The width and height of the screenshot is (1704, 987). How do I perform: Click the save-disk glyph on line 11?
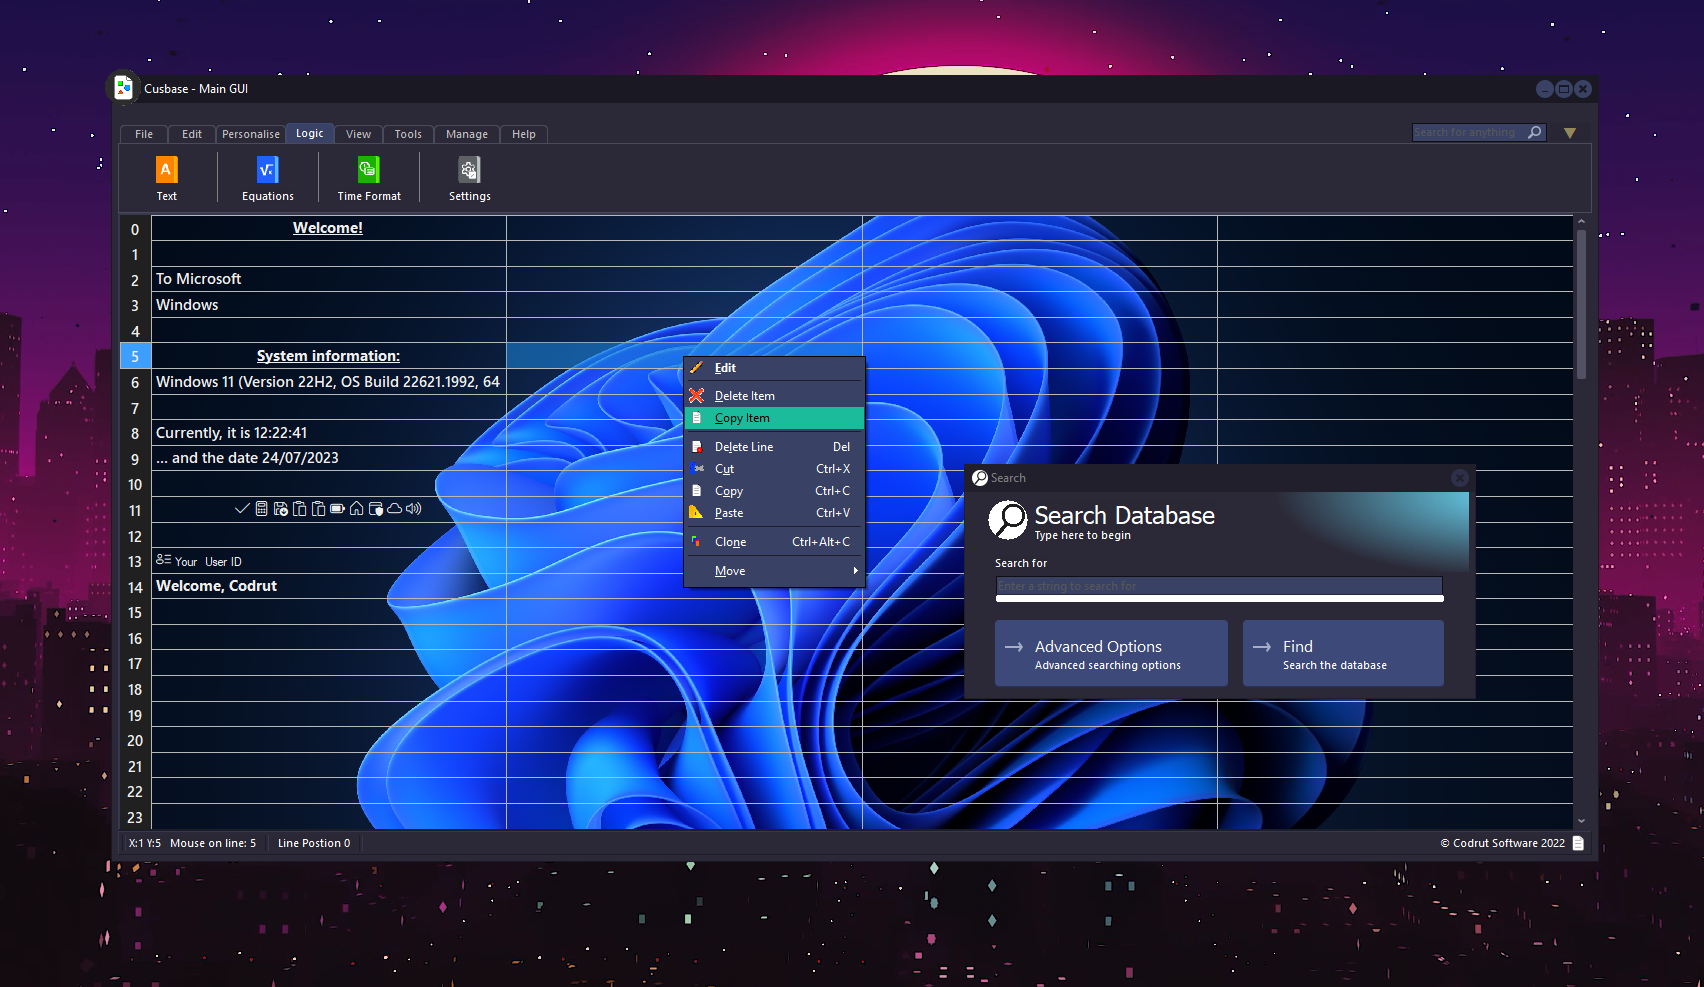tap(281, 509)
